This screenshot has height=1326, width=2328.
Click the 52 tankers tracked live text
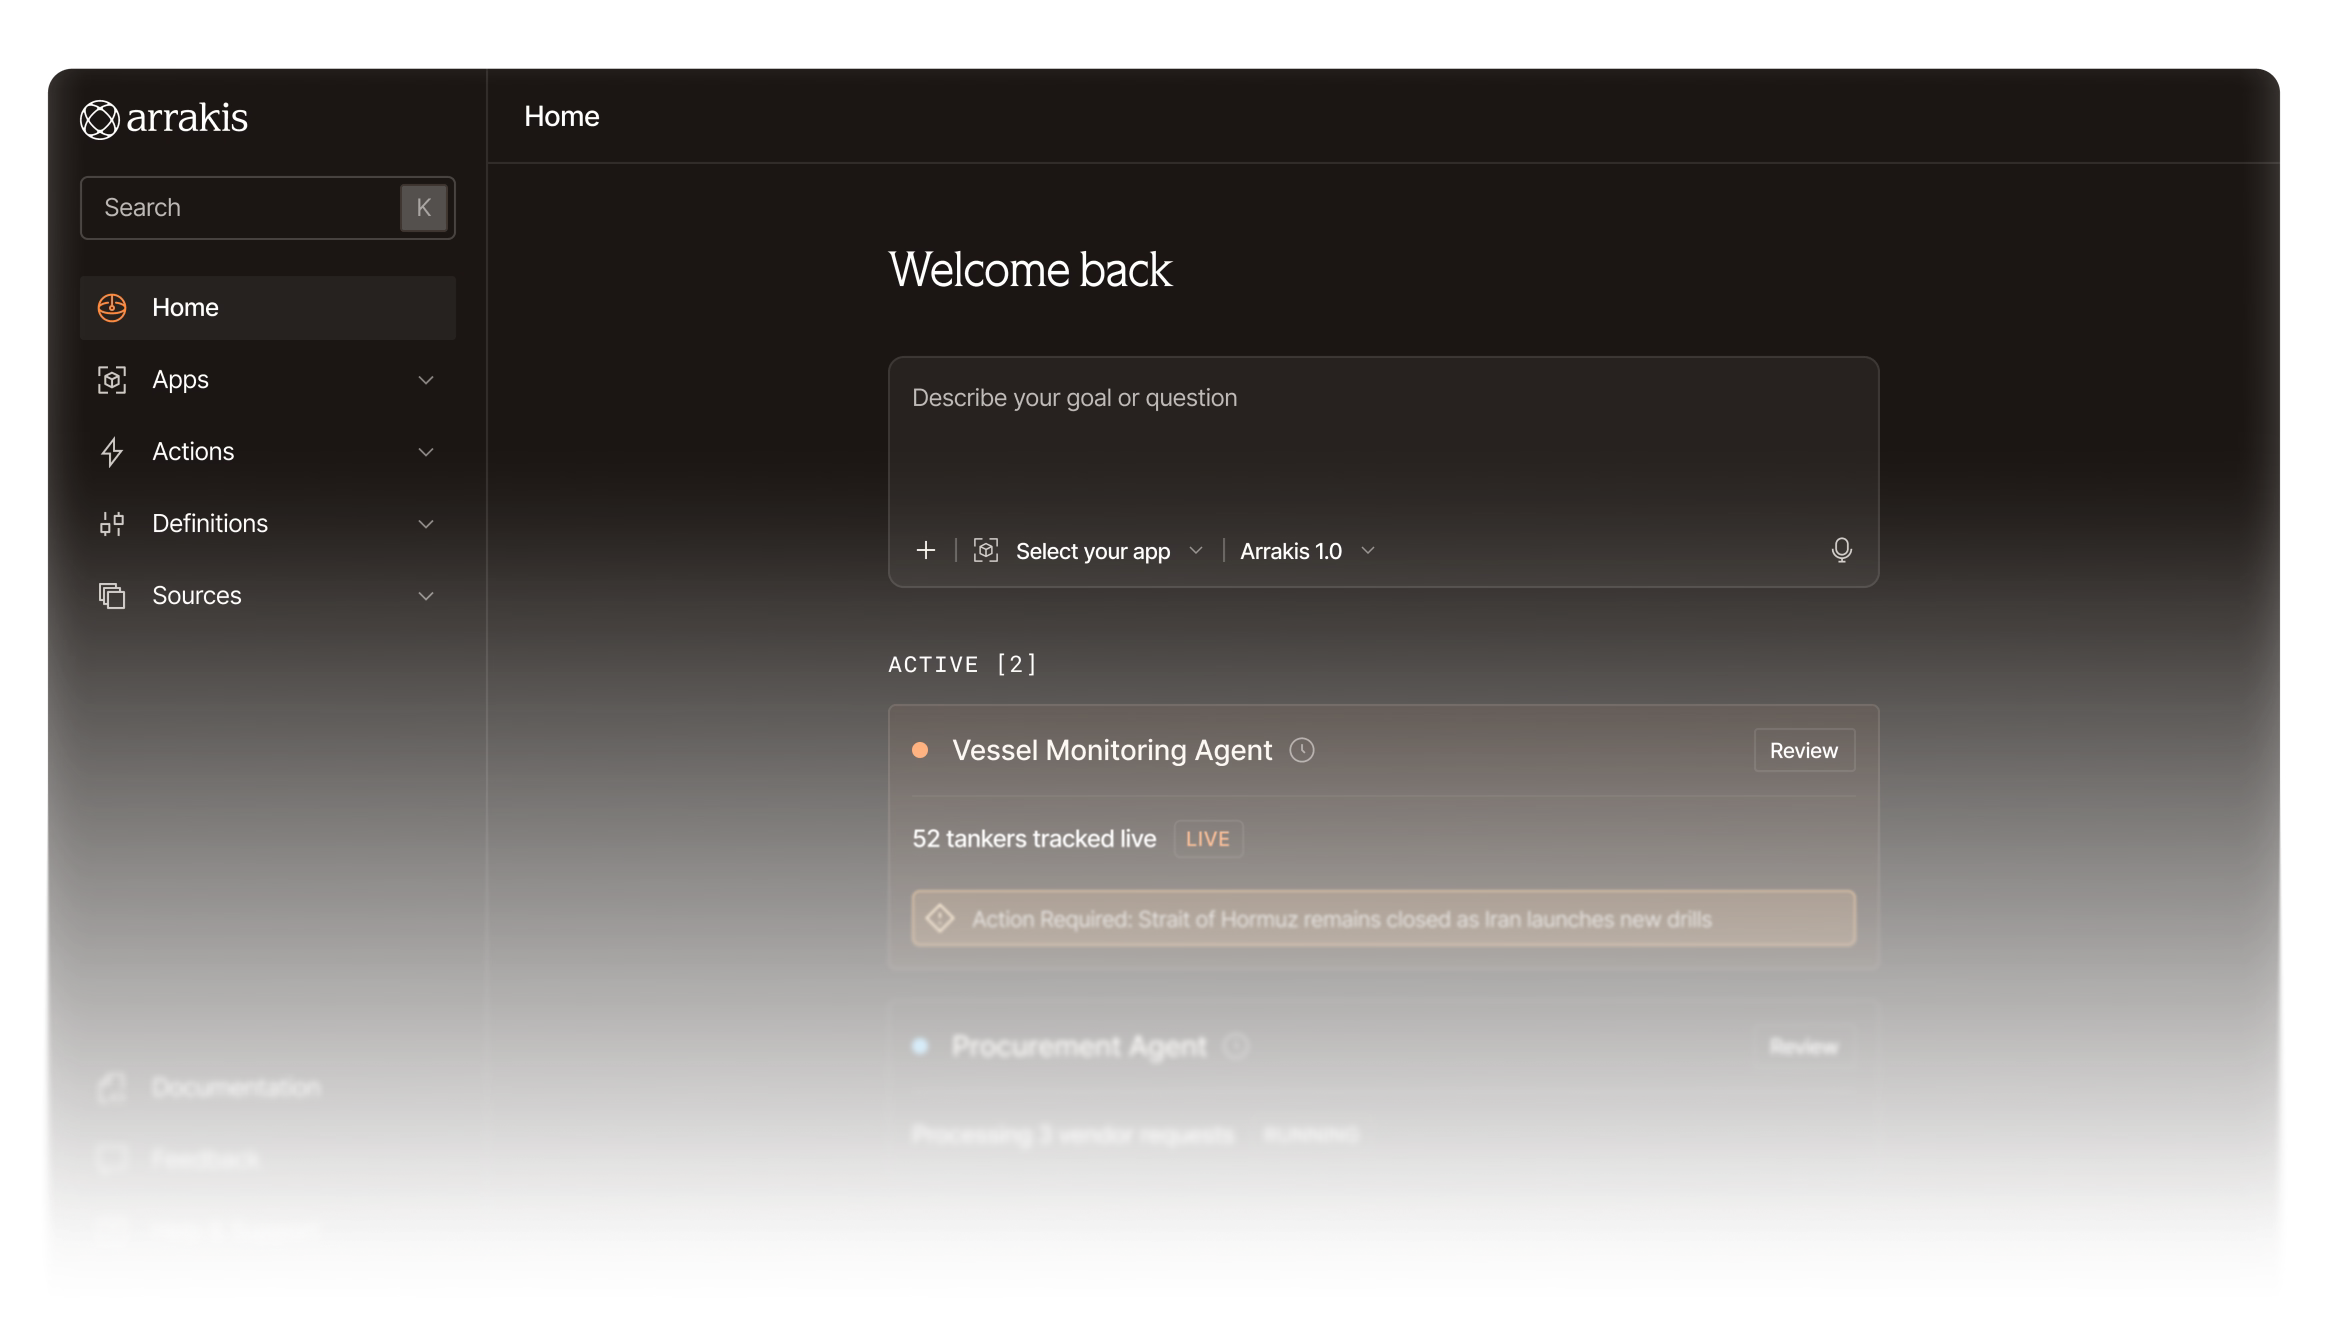[1034, 839]
